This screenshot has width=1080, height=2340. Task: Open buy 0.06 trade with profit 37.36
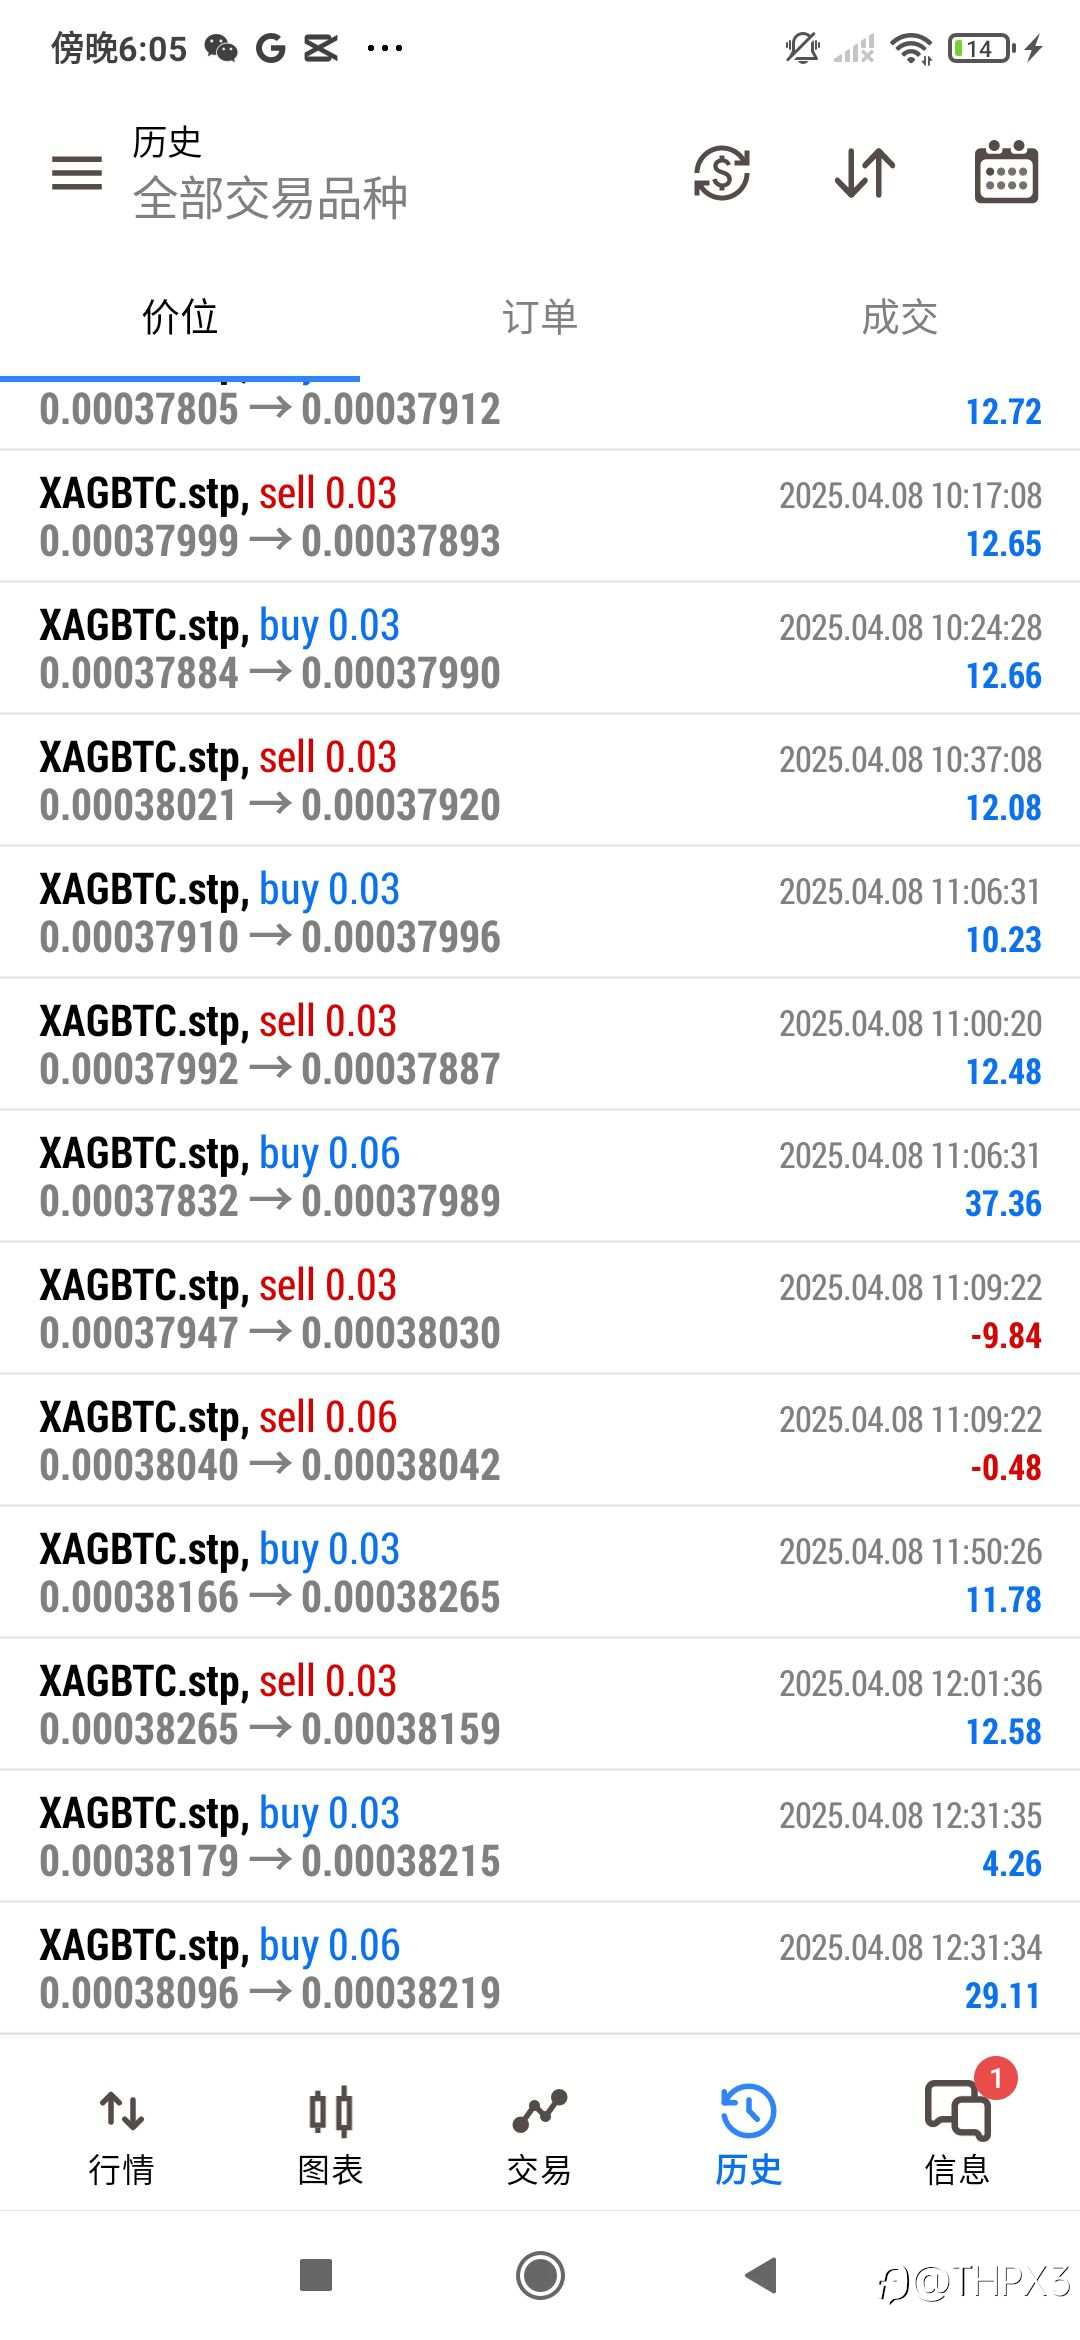pyautogui.click(x=540, y=1176)
